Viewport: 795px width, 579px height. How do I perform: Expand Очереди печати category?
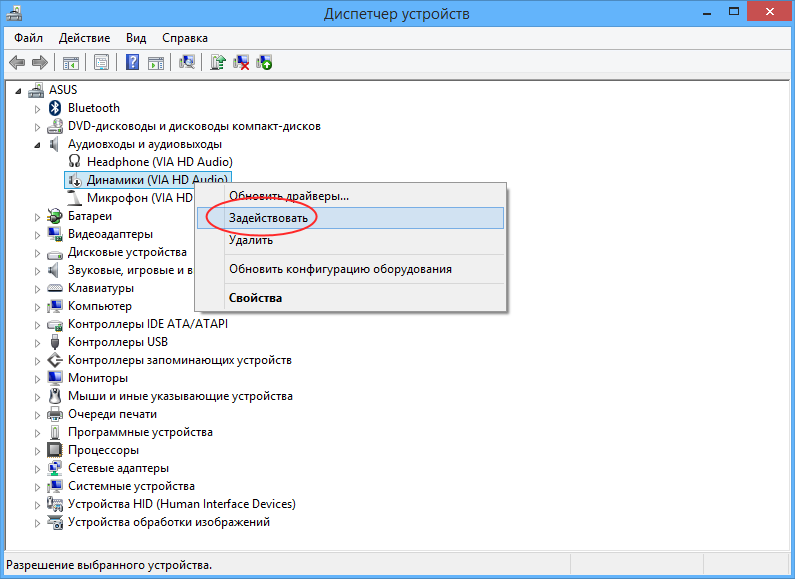coord(37,415)
